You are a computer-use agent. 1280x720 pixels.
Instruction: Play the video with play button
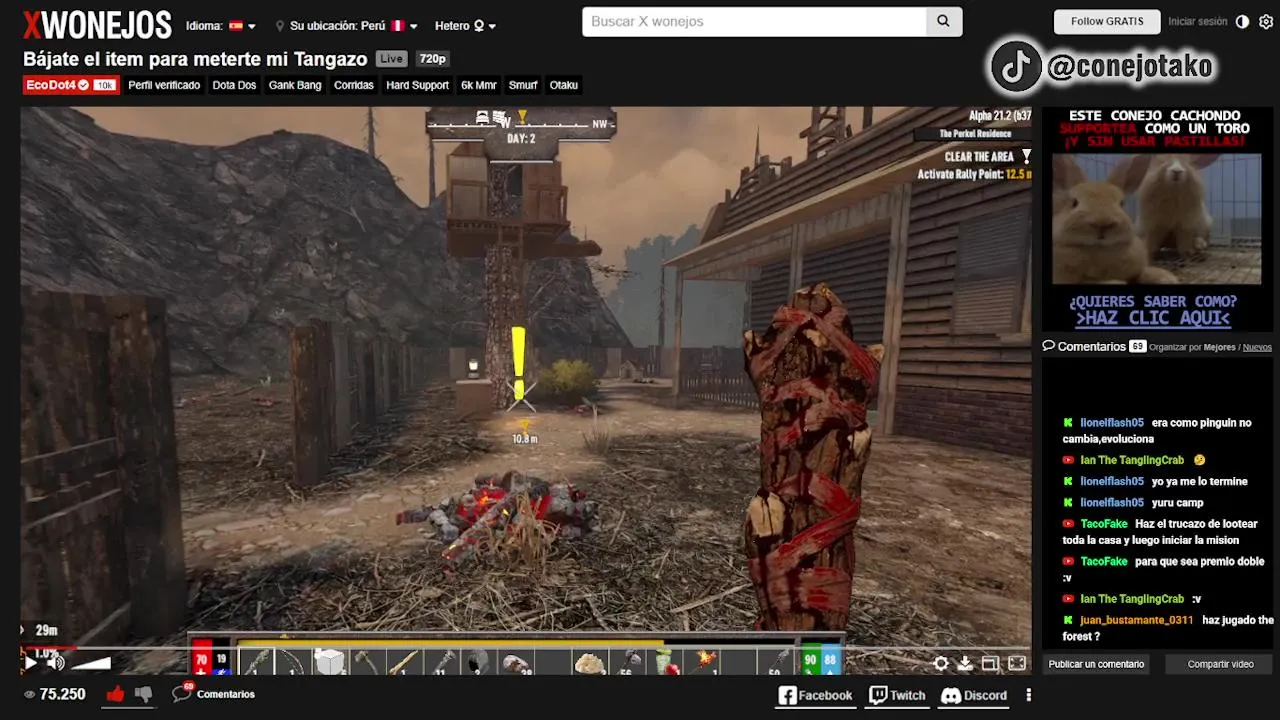coord(30,662)
